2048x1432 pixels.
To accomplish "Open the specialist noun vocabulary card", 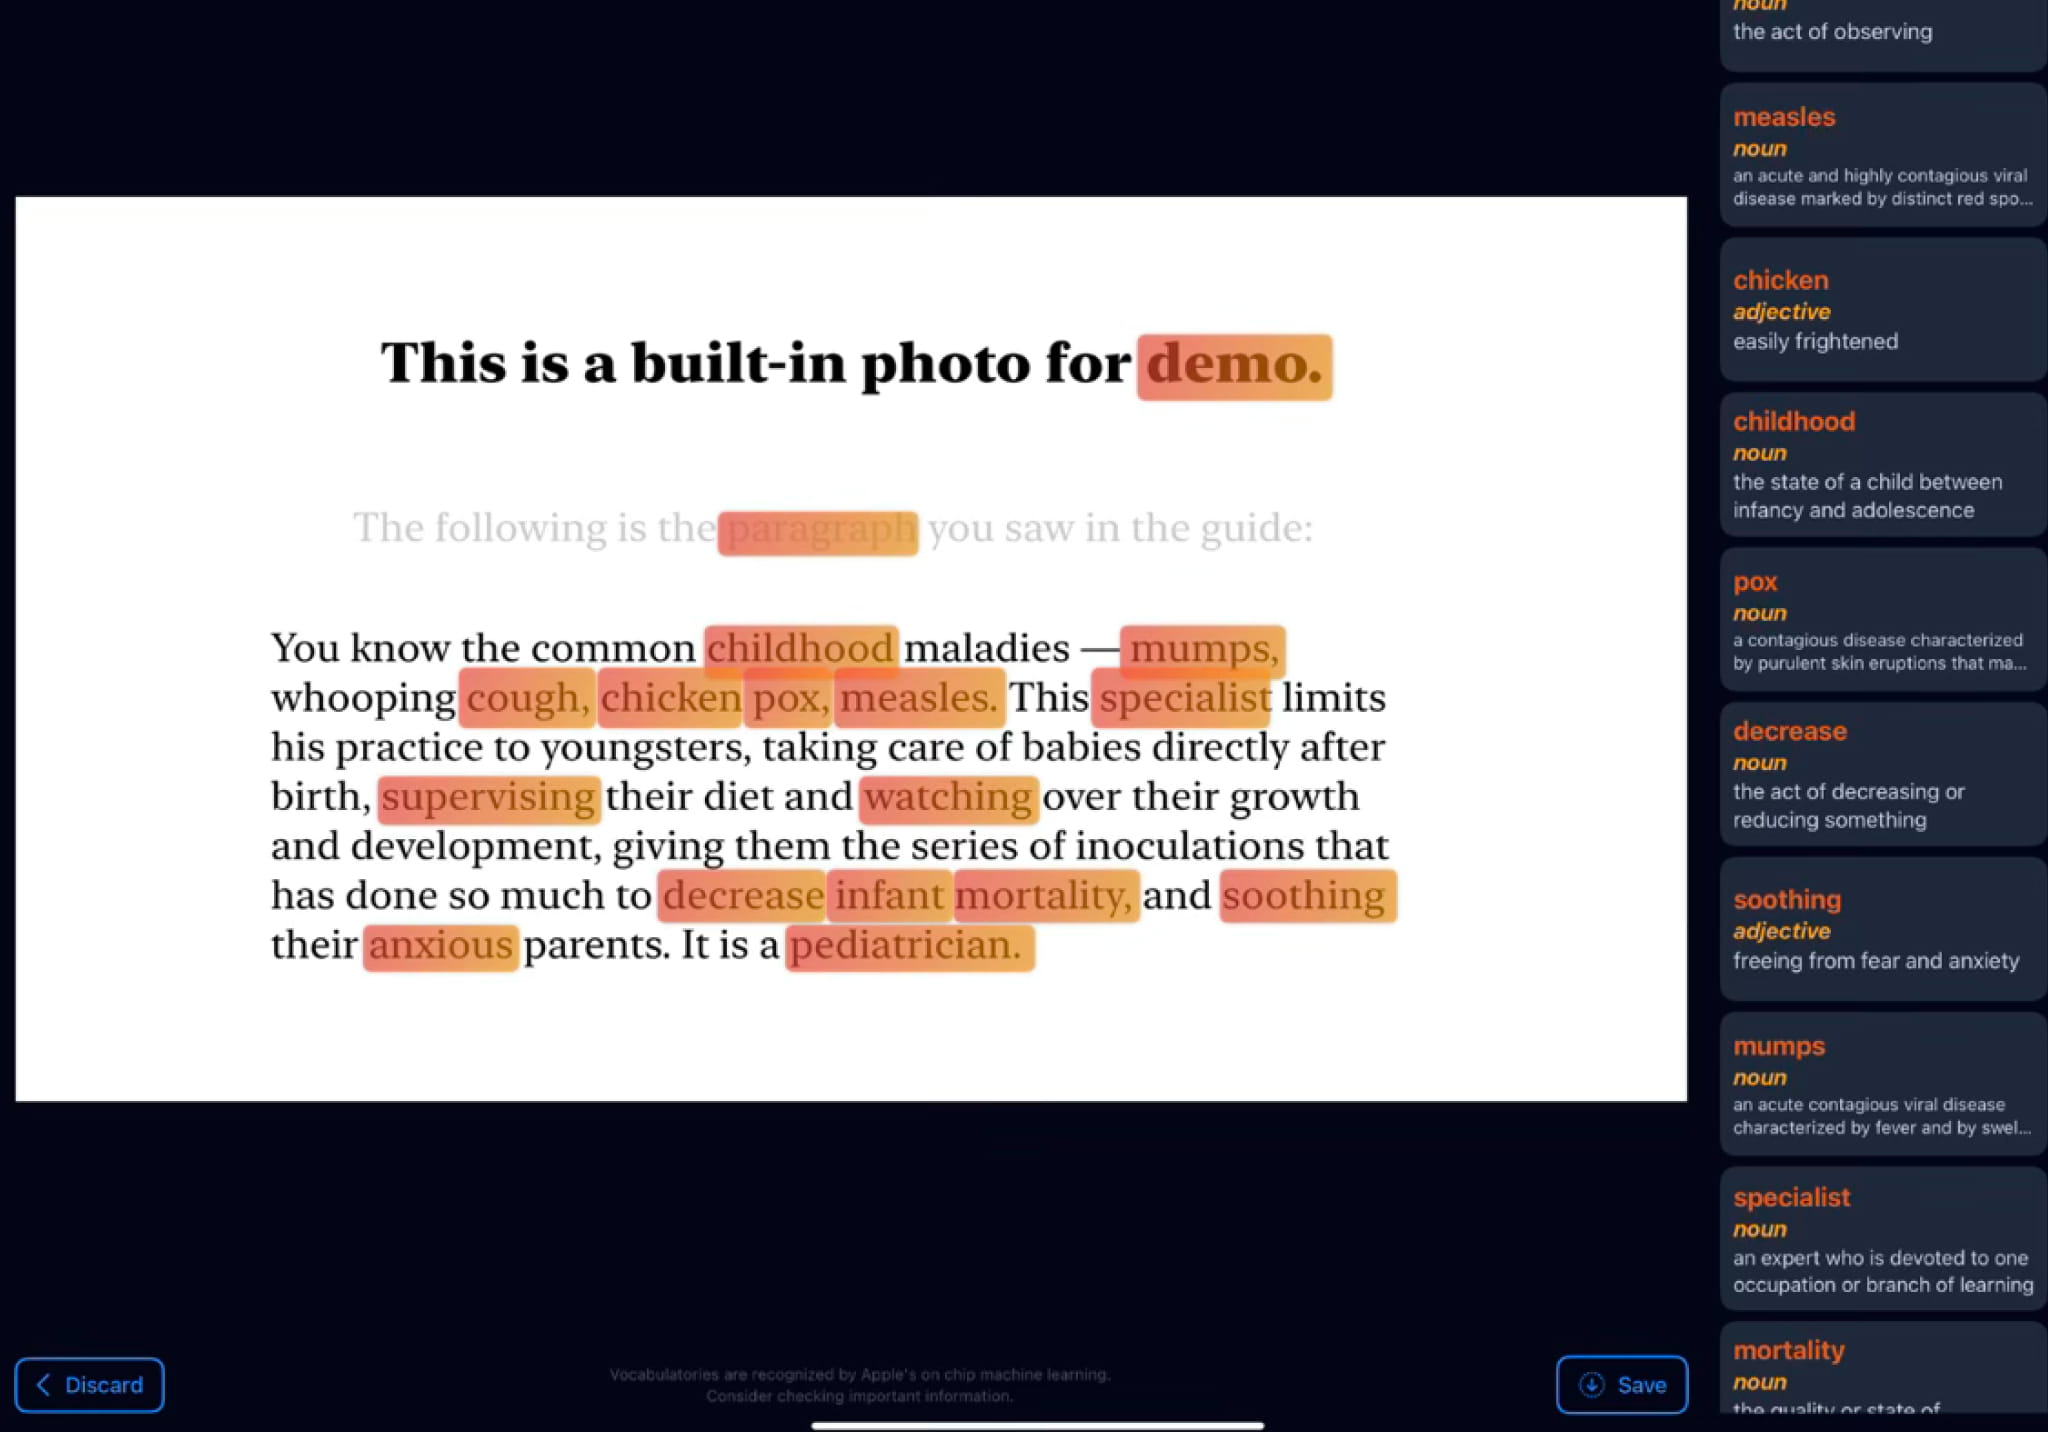I will click(1883, 1239).
